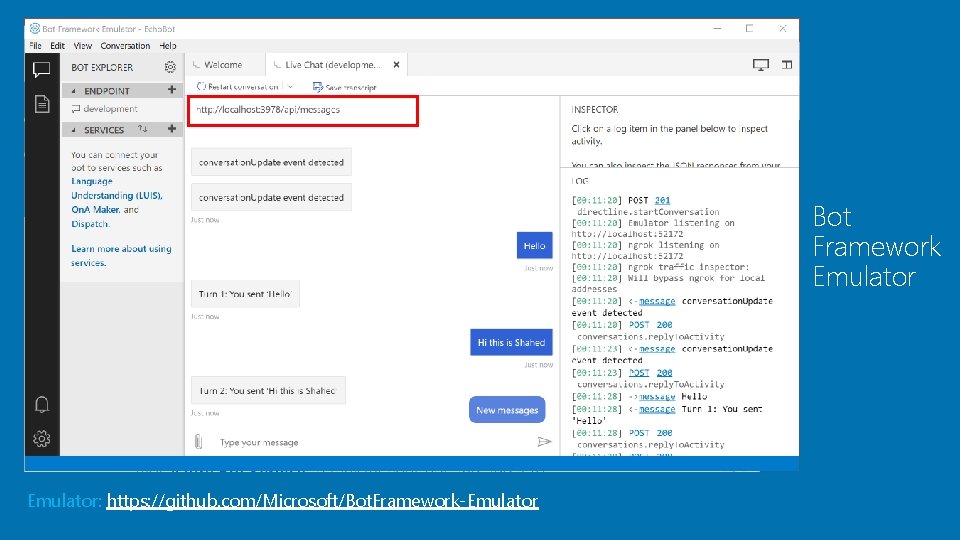960x540 pixels.
Task: Close the Live Chat tab
Action: pos(396,64)
